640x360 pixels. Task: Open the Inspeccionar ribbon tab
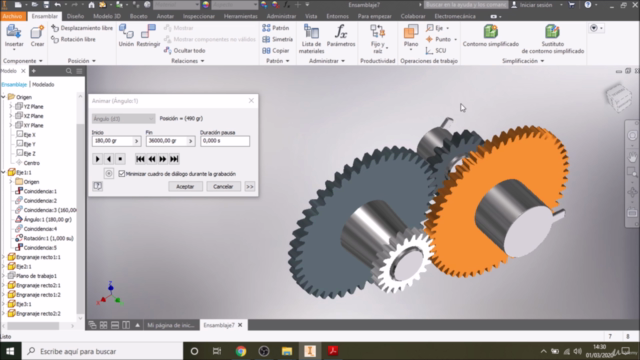click(x=199, y=16)
